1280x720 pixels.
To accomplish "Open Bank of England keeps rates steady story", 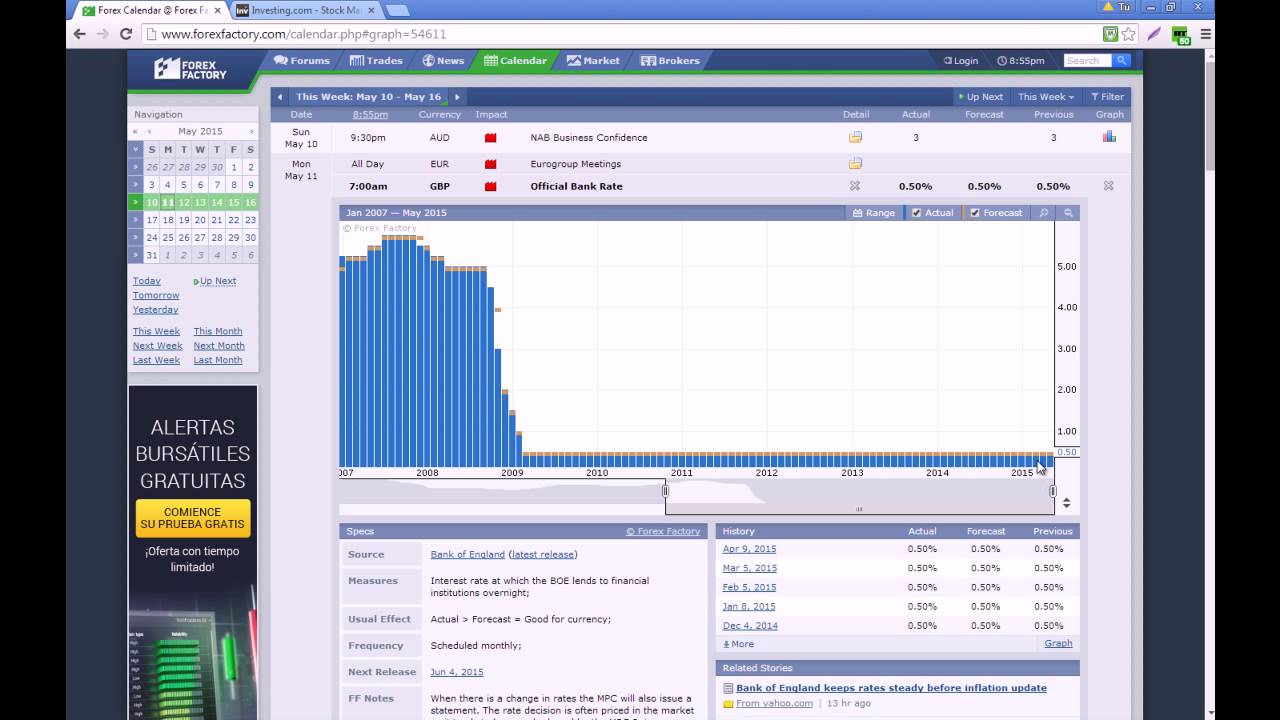I will (x=891, y=688).
